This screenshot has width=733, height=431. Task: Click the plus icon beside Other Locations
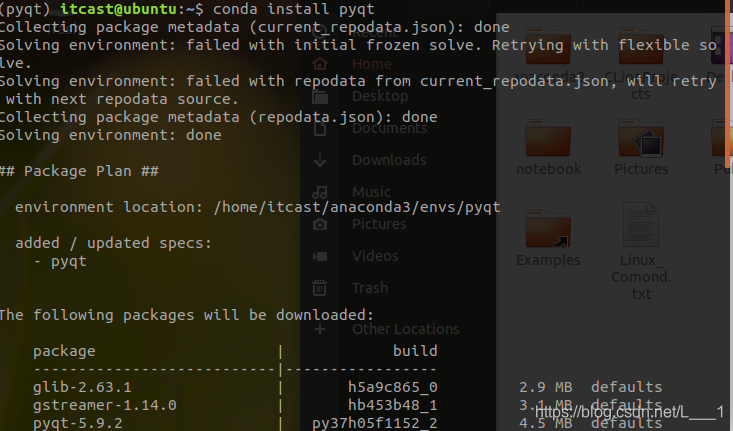pos(320,329)
